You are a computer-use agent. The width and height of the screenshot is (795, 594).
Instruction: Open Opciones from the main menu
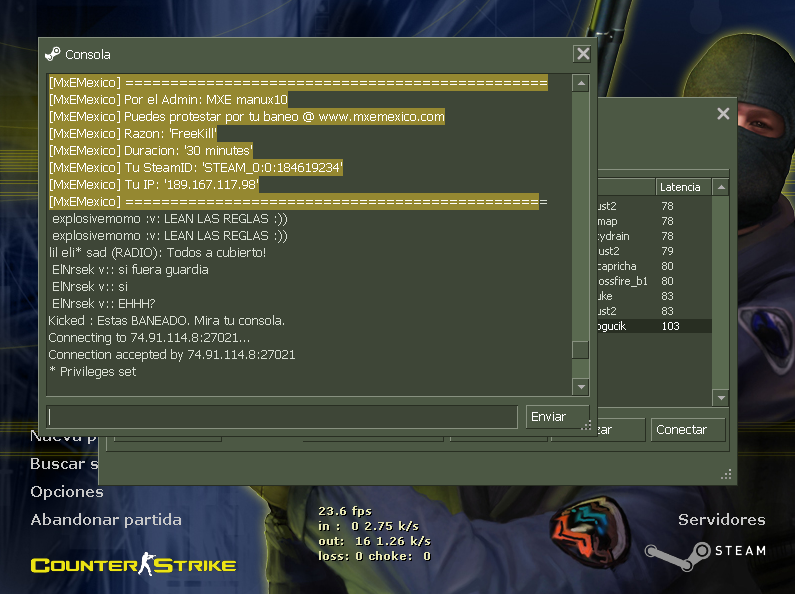pyautogui.click(x=67, y=492)
